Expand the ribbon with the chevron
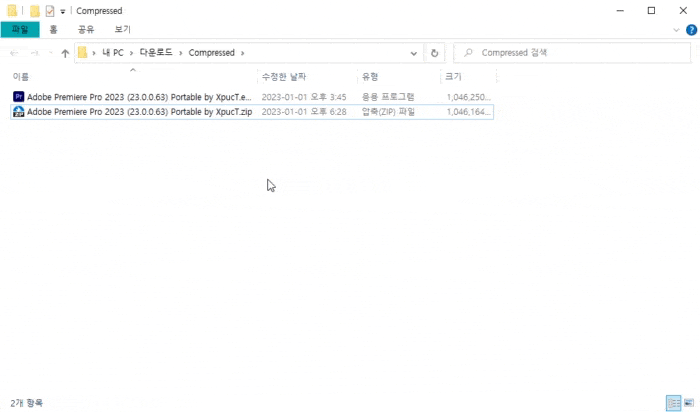This screenshot has height=412, width=700. (x=676, y=30)
